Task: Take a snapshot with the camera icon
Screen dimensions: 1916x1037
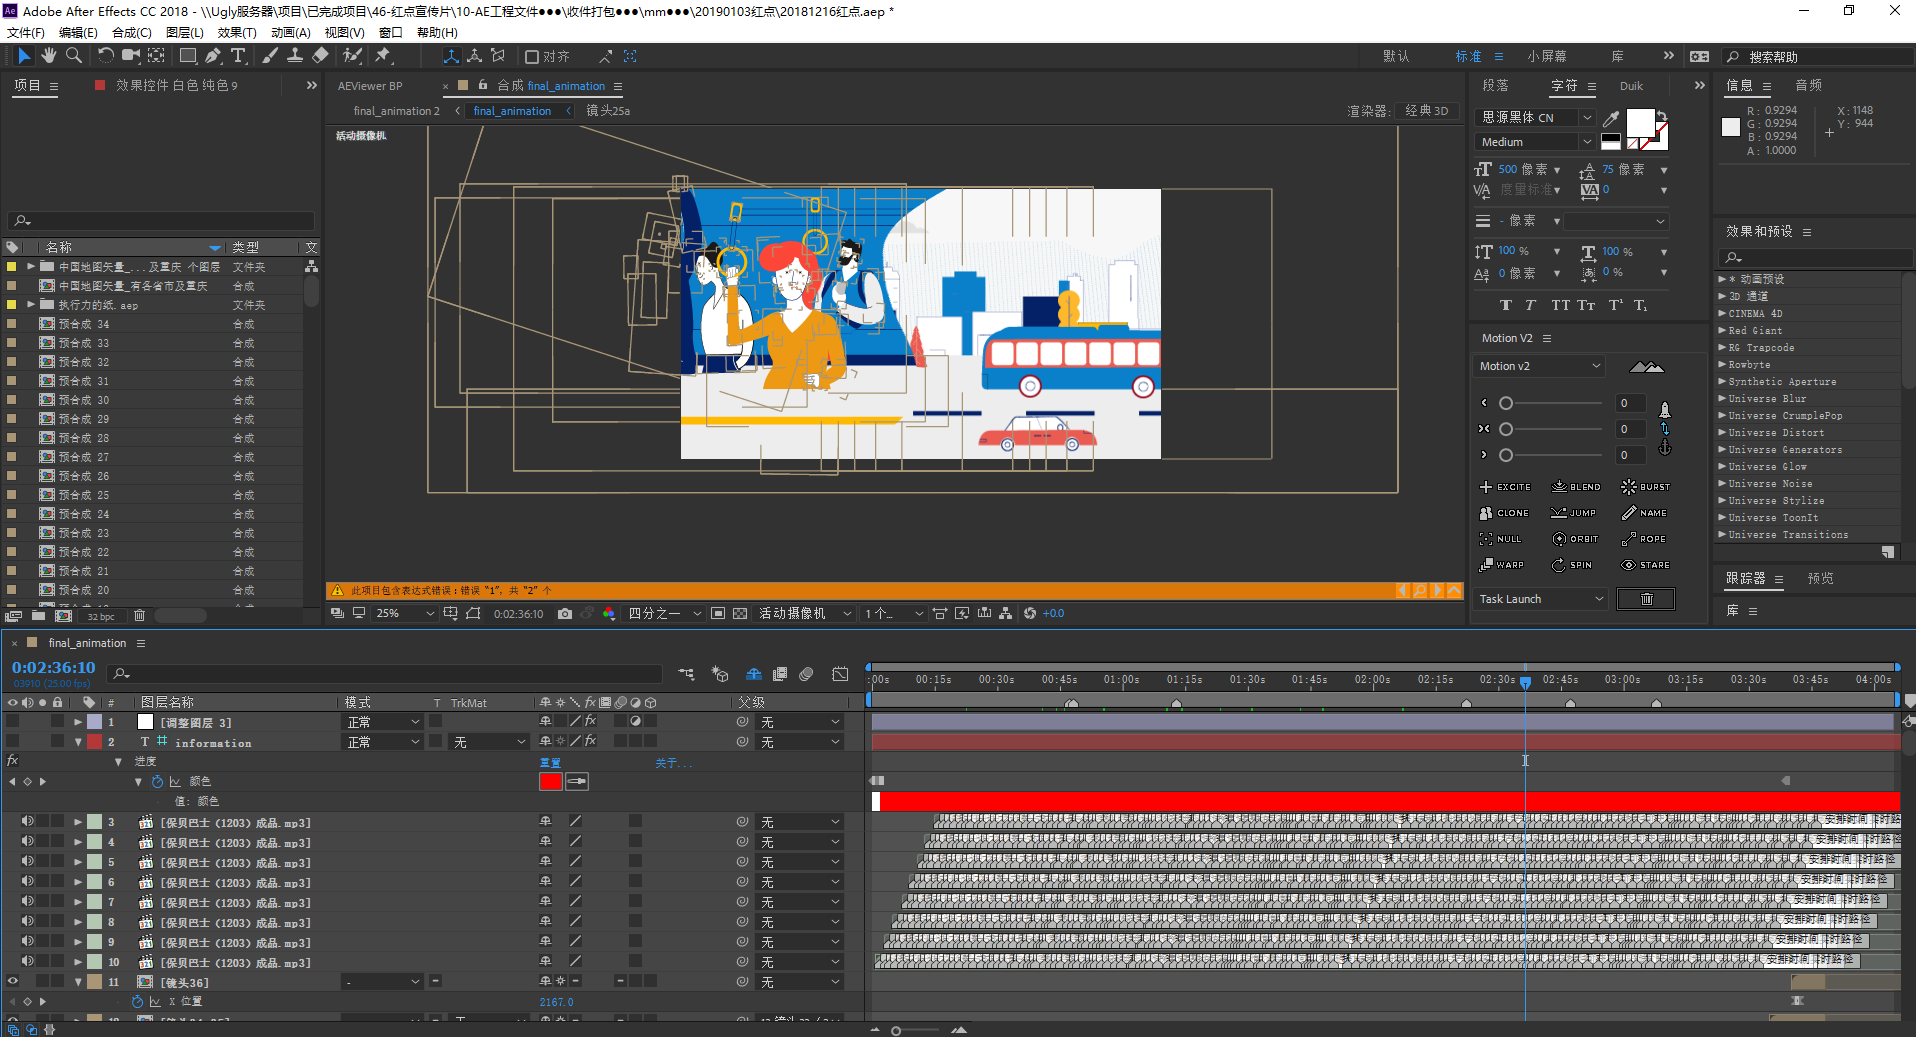Action: pyautogui.click(x=565, y=613)
